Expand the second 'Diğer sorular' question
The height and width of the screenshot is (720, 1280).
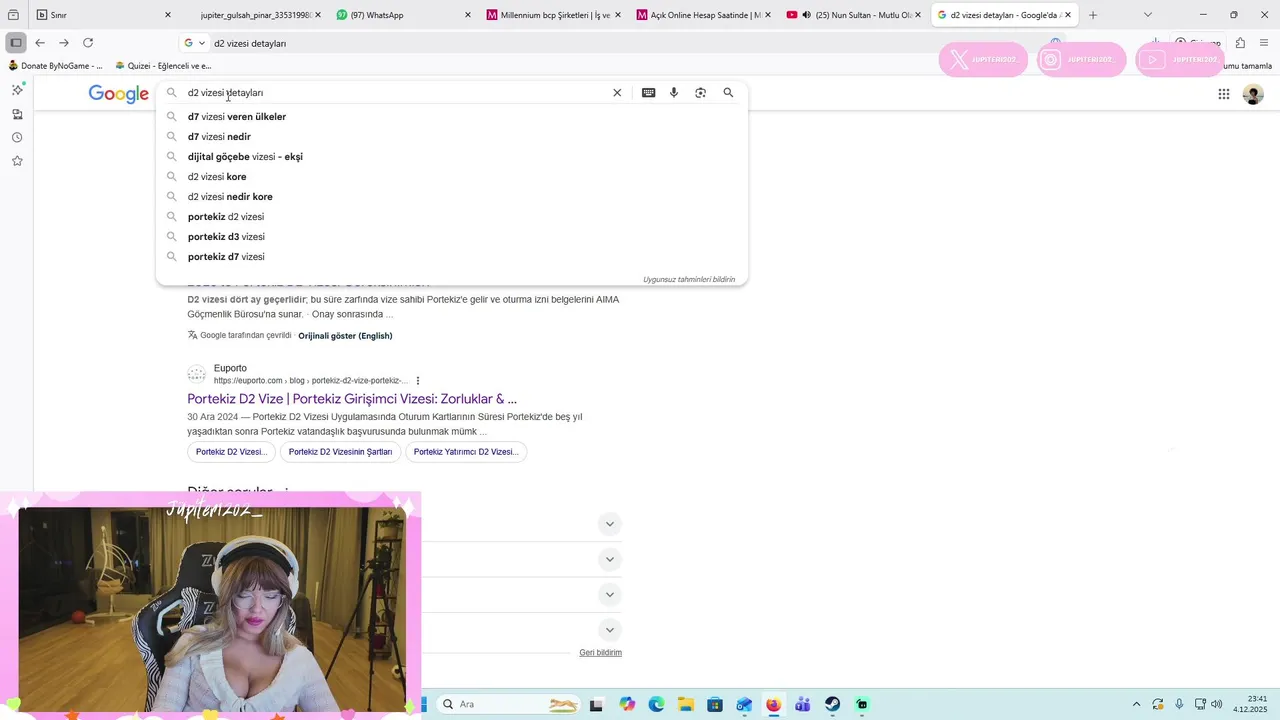coord(609,559)
